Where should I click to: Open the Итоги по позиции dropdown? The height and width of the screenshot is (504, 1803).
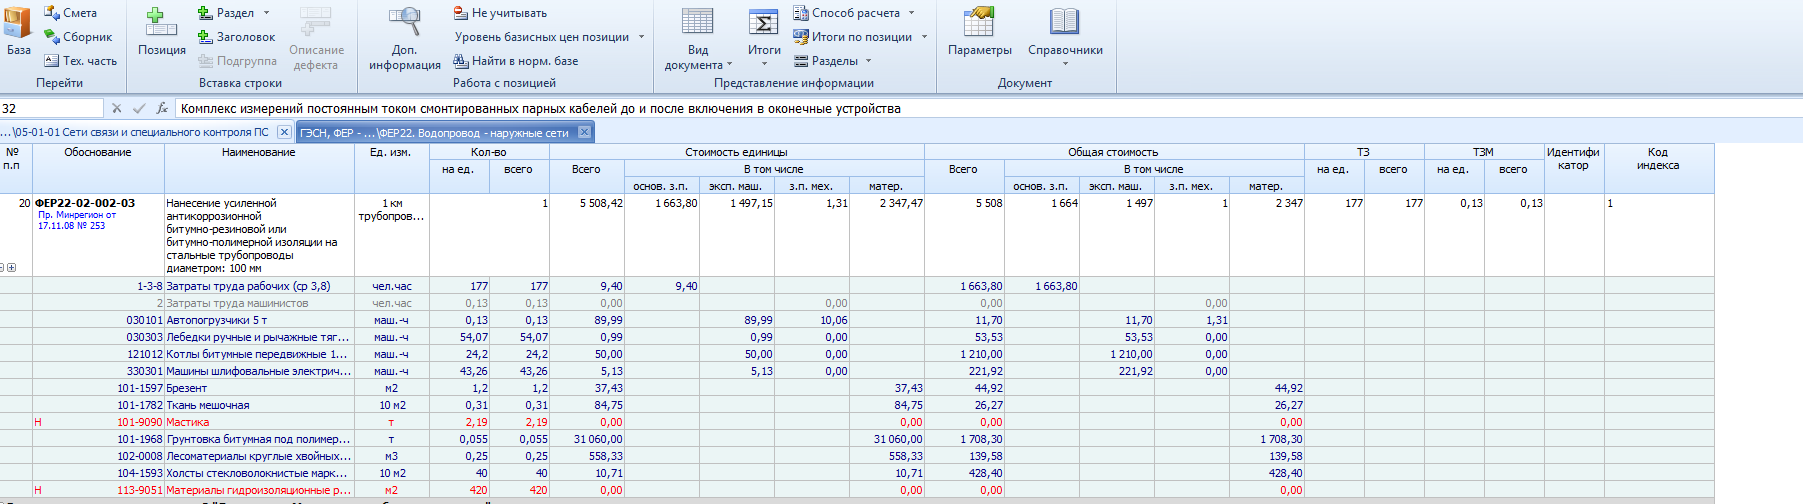coord(860,37)
